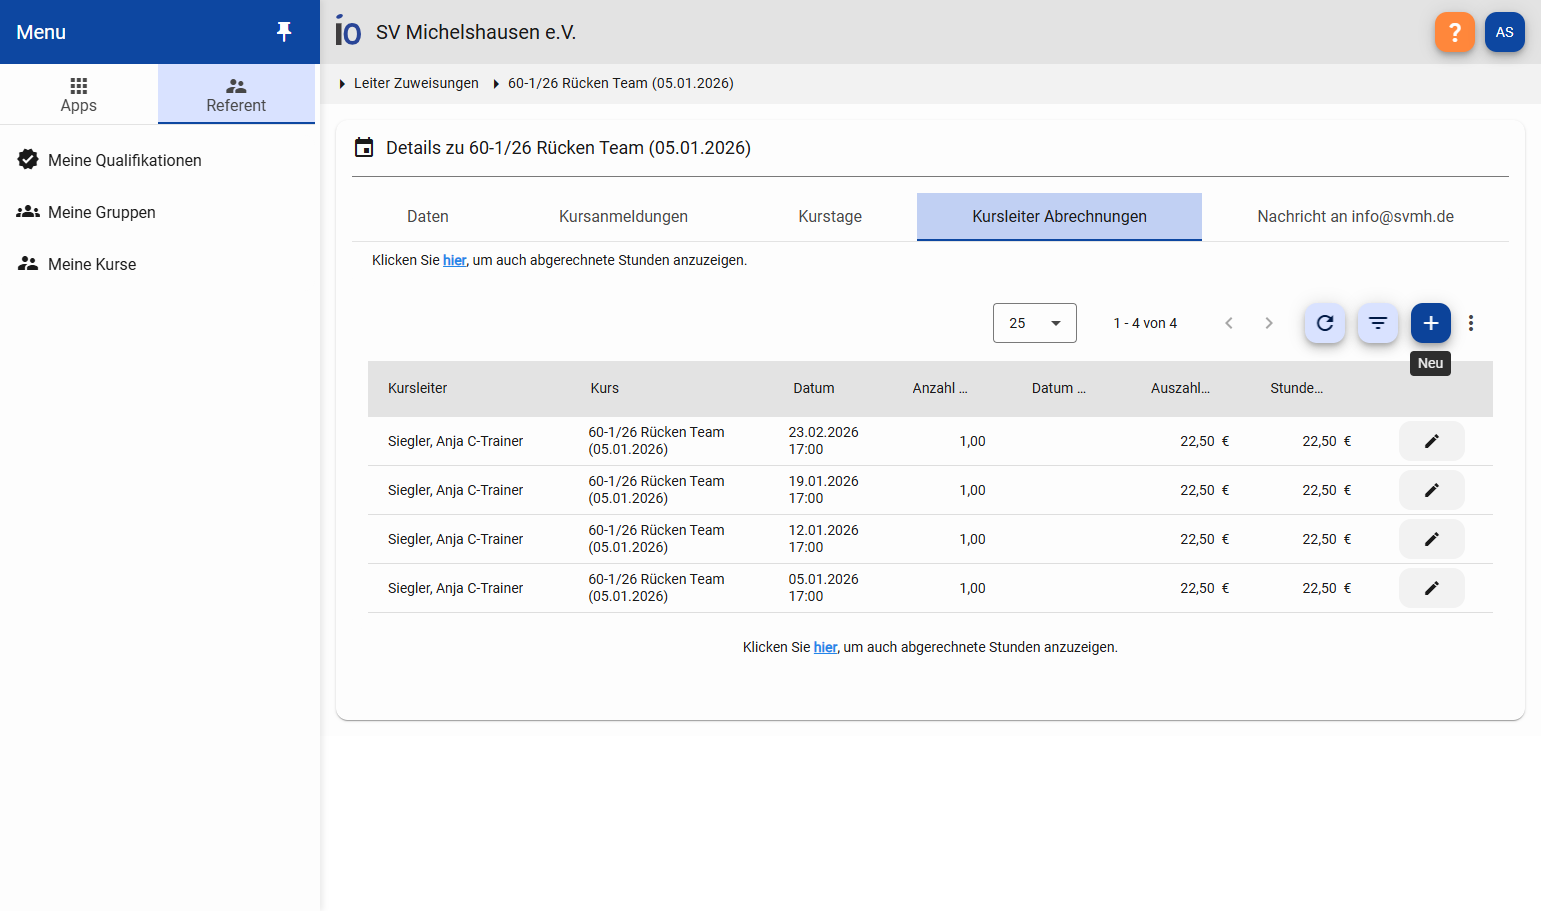The width and height of the screenshot is (1541, 911).
Task: Click the 'SV Michelshausen e.V.' title
Action: click(x=476, y=32)
